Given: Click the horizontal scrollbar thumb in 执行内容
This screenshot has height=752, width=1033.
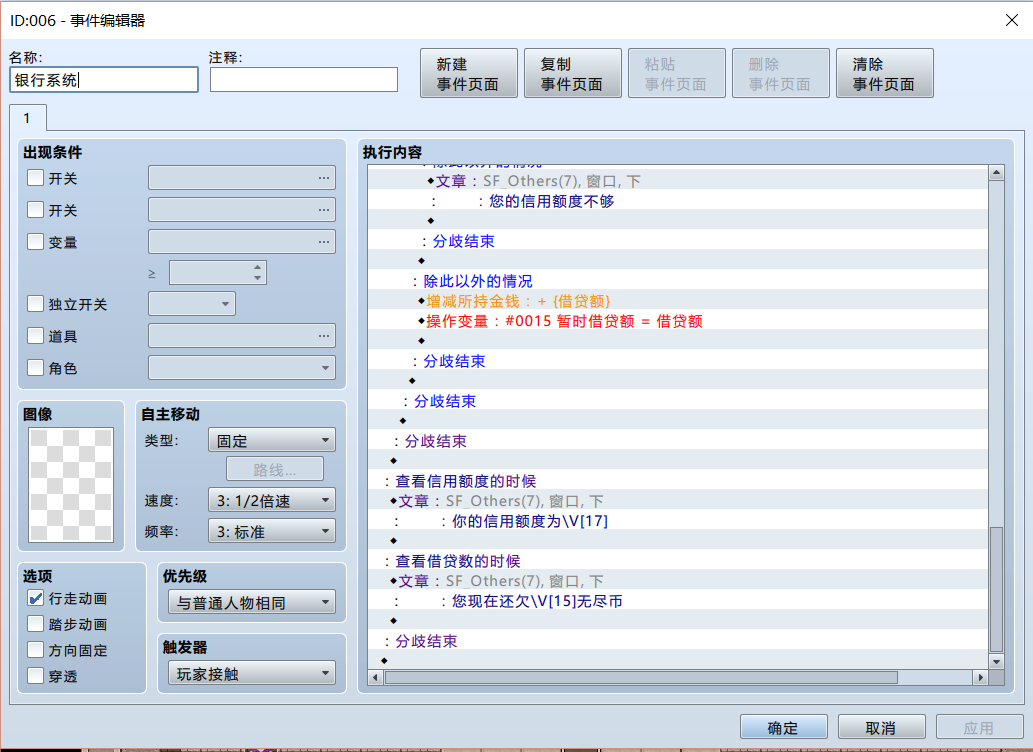Looking at the screenshot, I should (x=641, y=677).
